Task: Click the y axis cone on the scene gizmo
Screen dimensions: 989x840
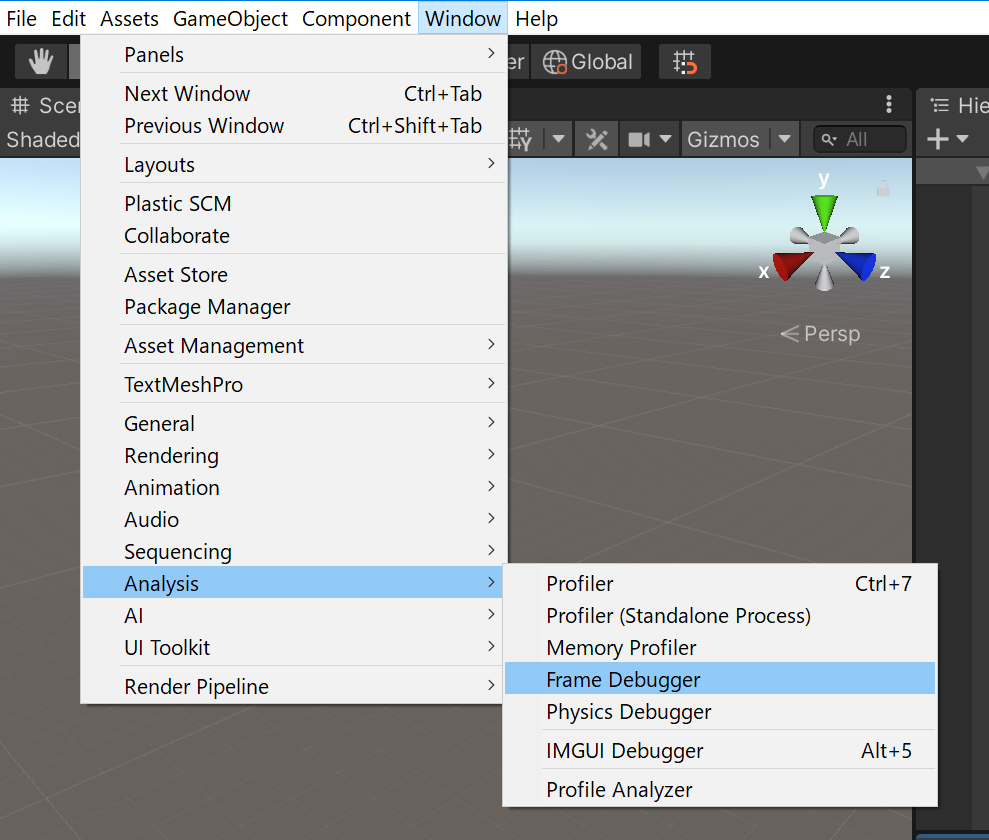Action: [823, 207]
